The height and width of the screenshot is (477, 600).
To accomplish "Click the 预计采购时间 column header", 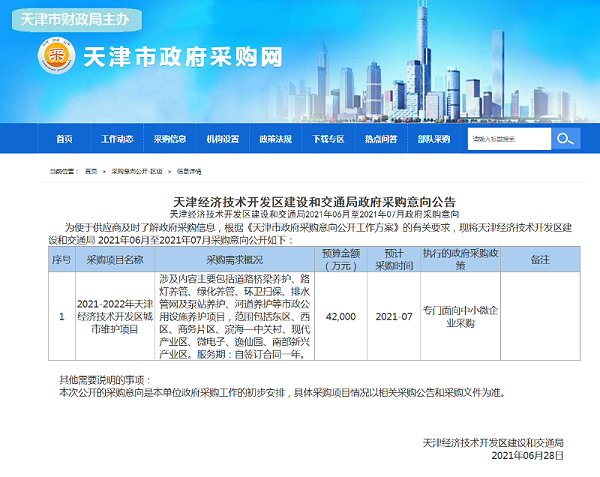I will tap(394, 260).
